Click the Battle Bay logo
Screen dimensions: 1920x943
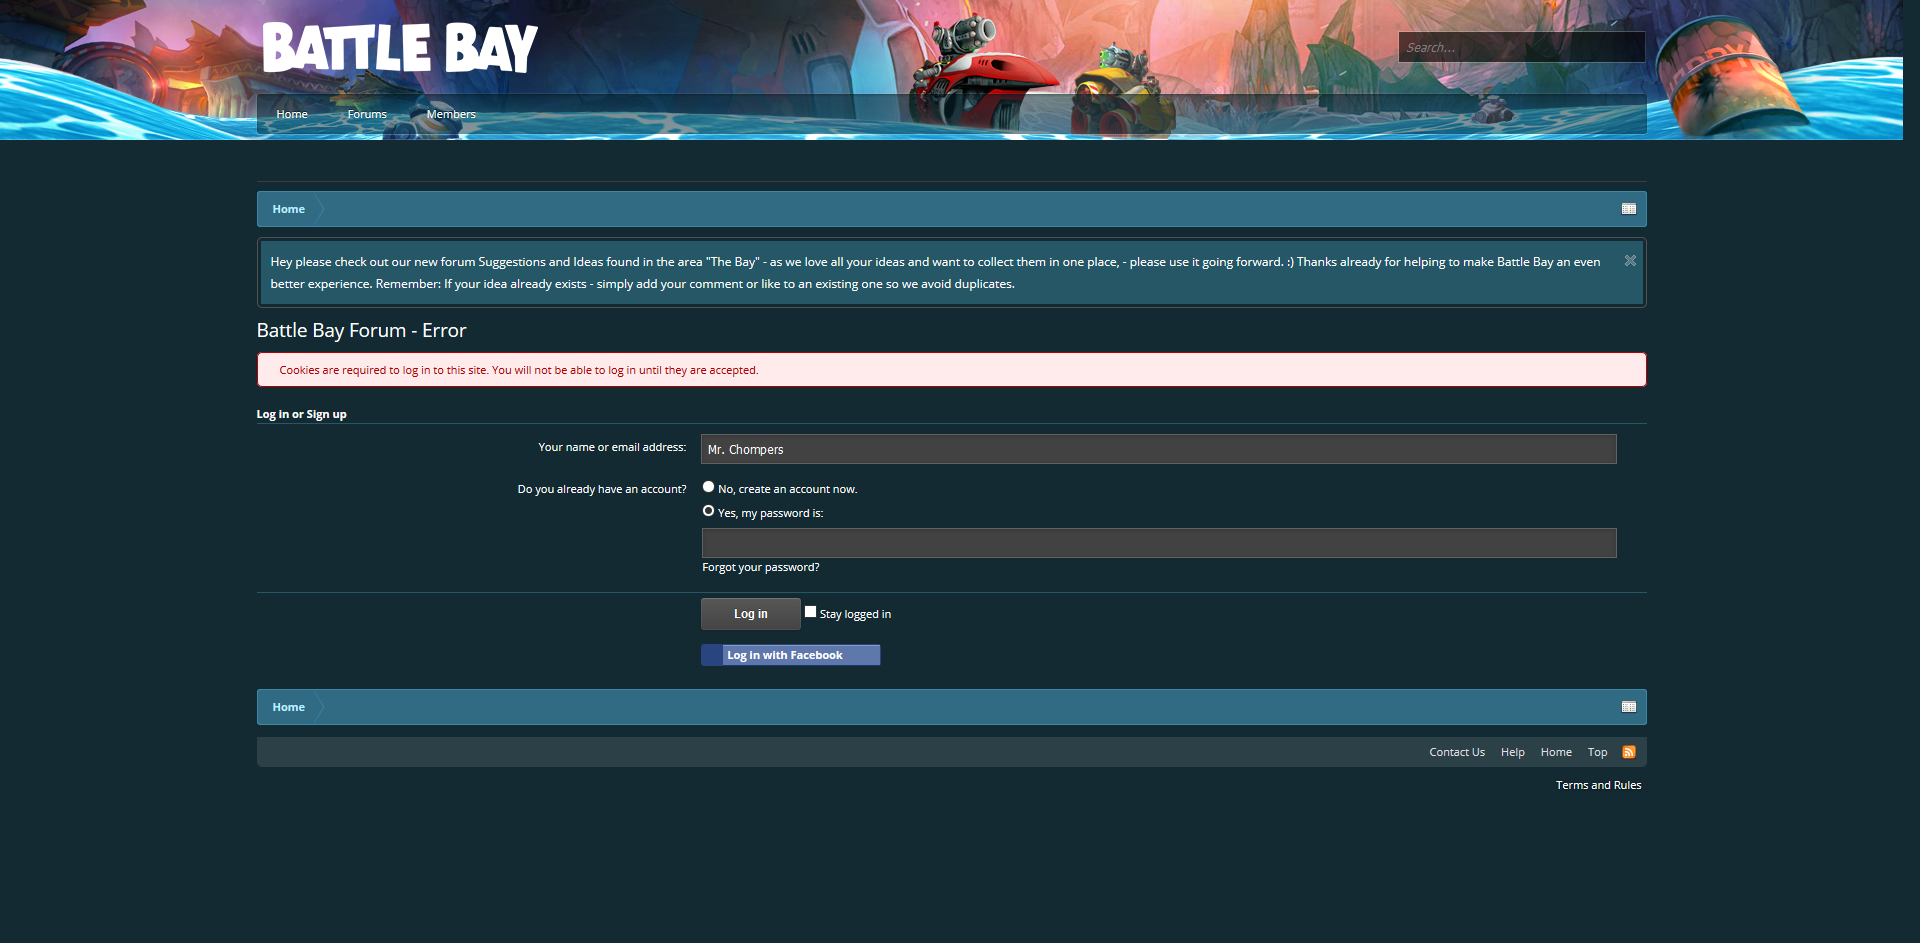(x=399, y=48)
